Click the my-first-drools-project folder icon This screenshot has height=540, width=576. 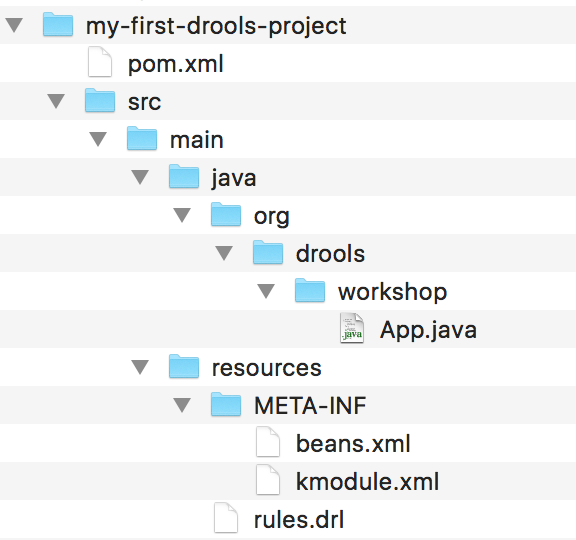point(58,24)
